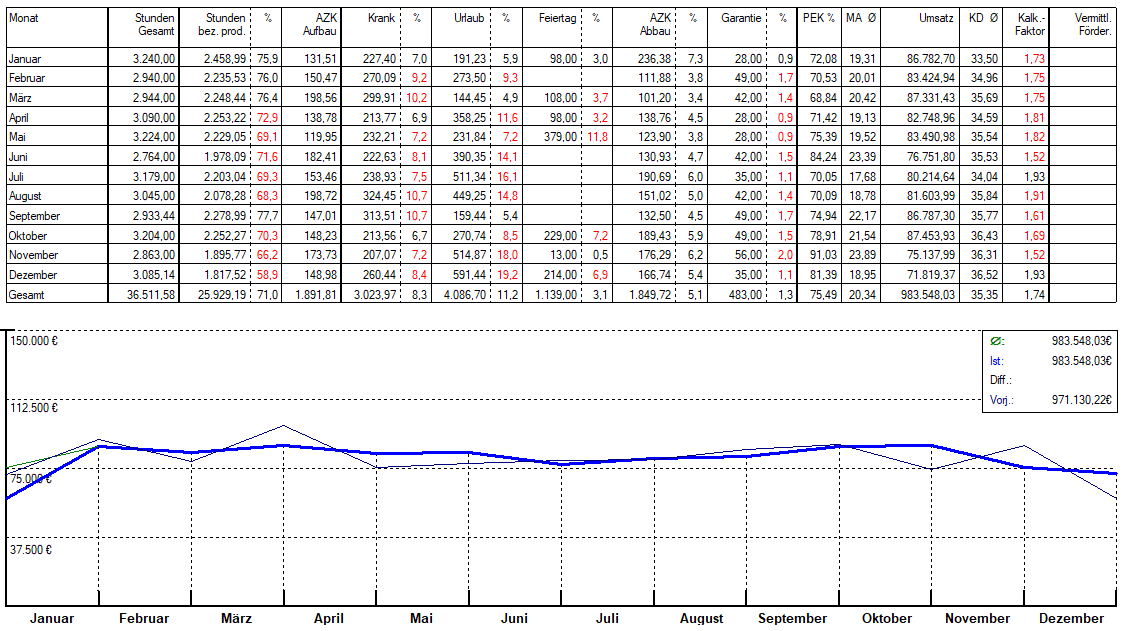Select the Januar row label in the table

(26, 60)
